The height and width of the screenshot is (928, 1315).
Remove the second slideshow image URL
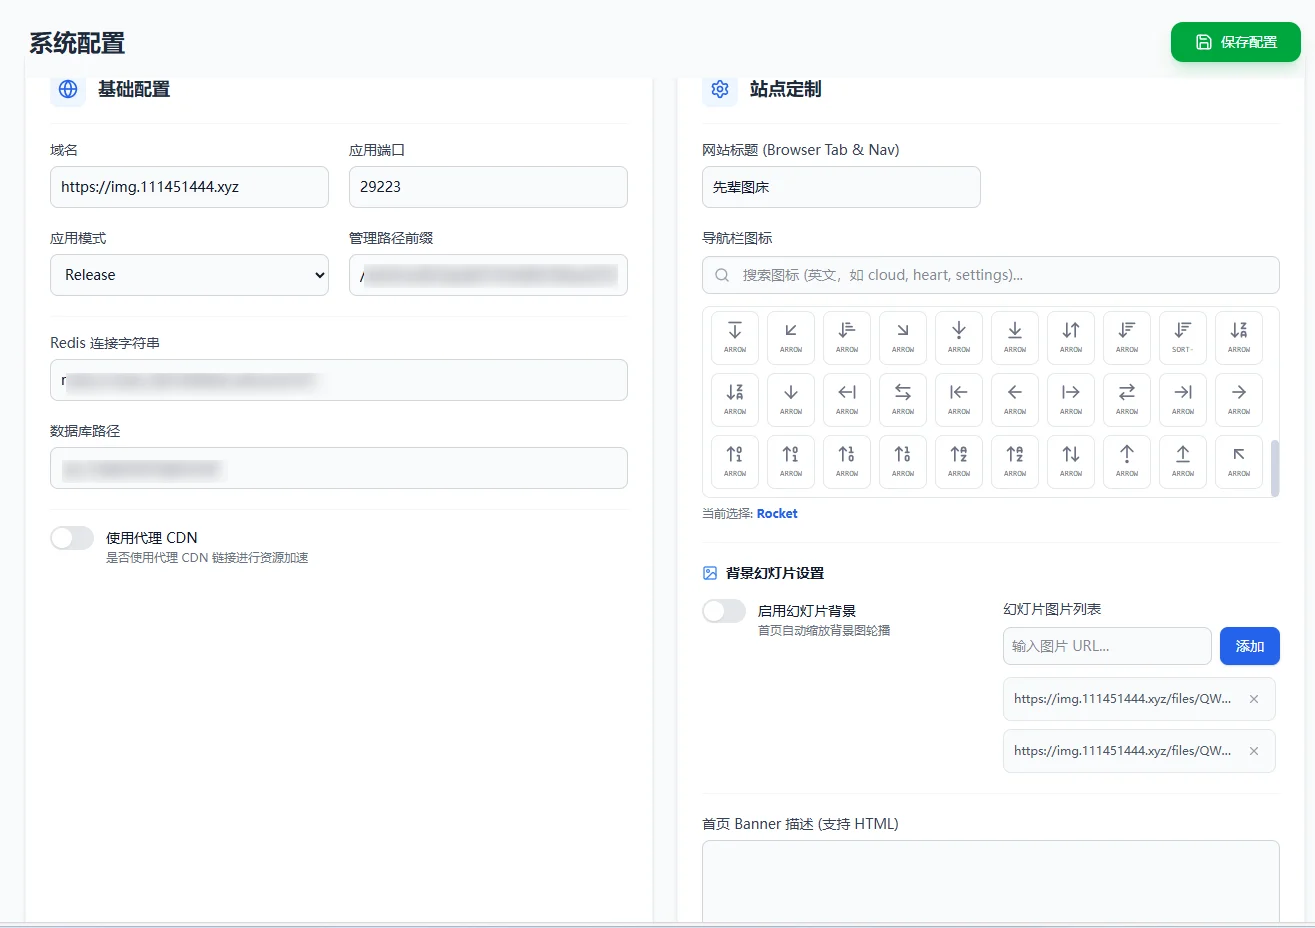click(x=1254, y=751)
